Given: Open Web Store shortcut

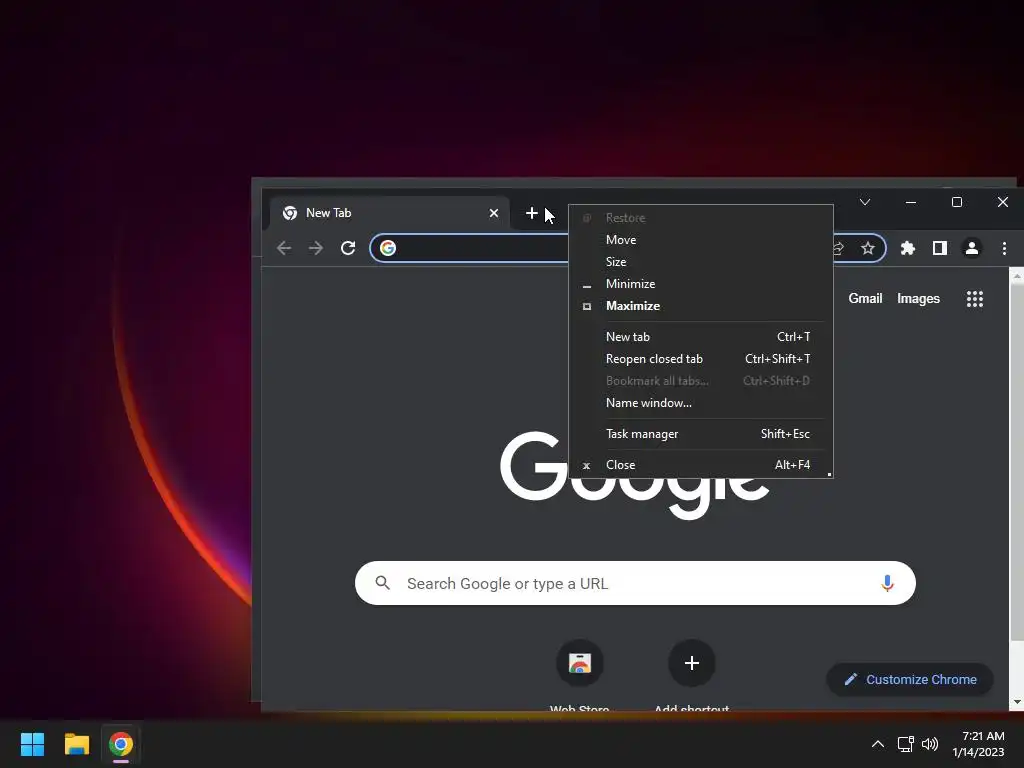Looking at the screenshot, I should [580, 664].
